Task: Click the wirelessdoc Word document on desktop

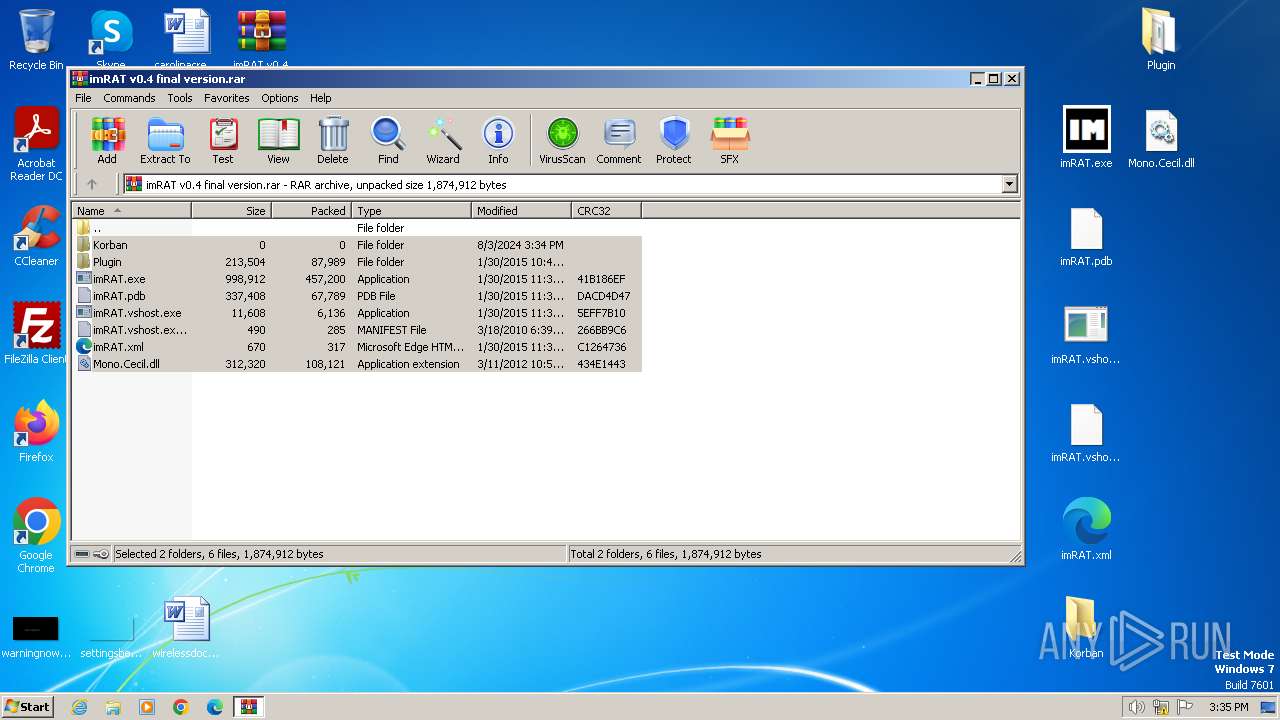Action: (186, 628)
